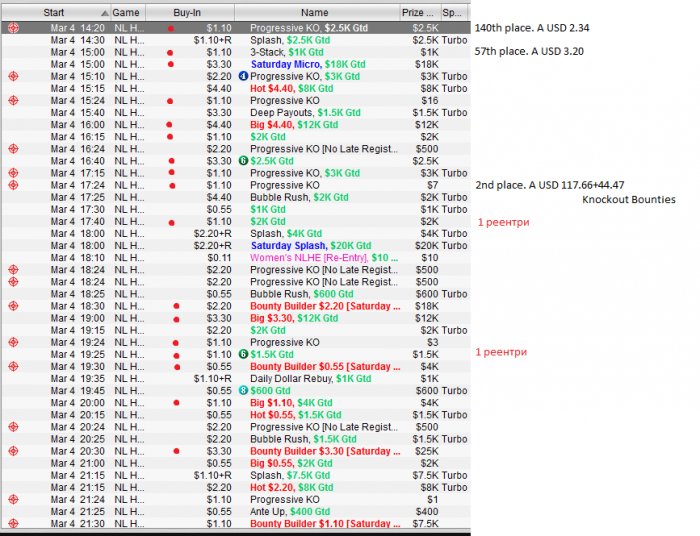This screenshot has height=536, width=700.
Task: Click the $7.5K prize of Bounty Builder $1.10
Action: 425,524
